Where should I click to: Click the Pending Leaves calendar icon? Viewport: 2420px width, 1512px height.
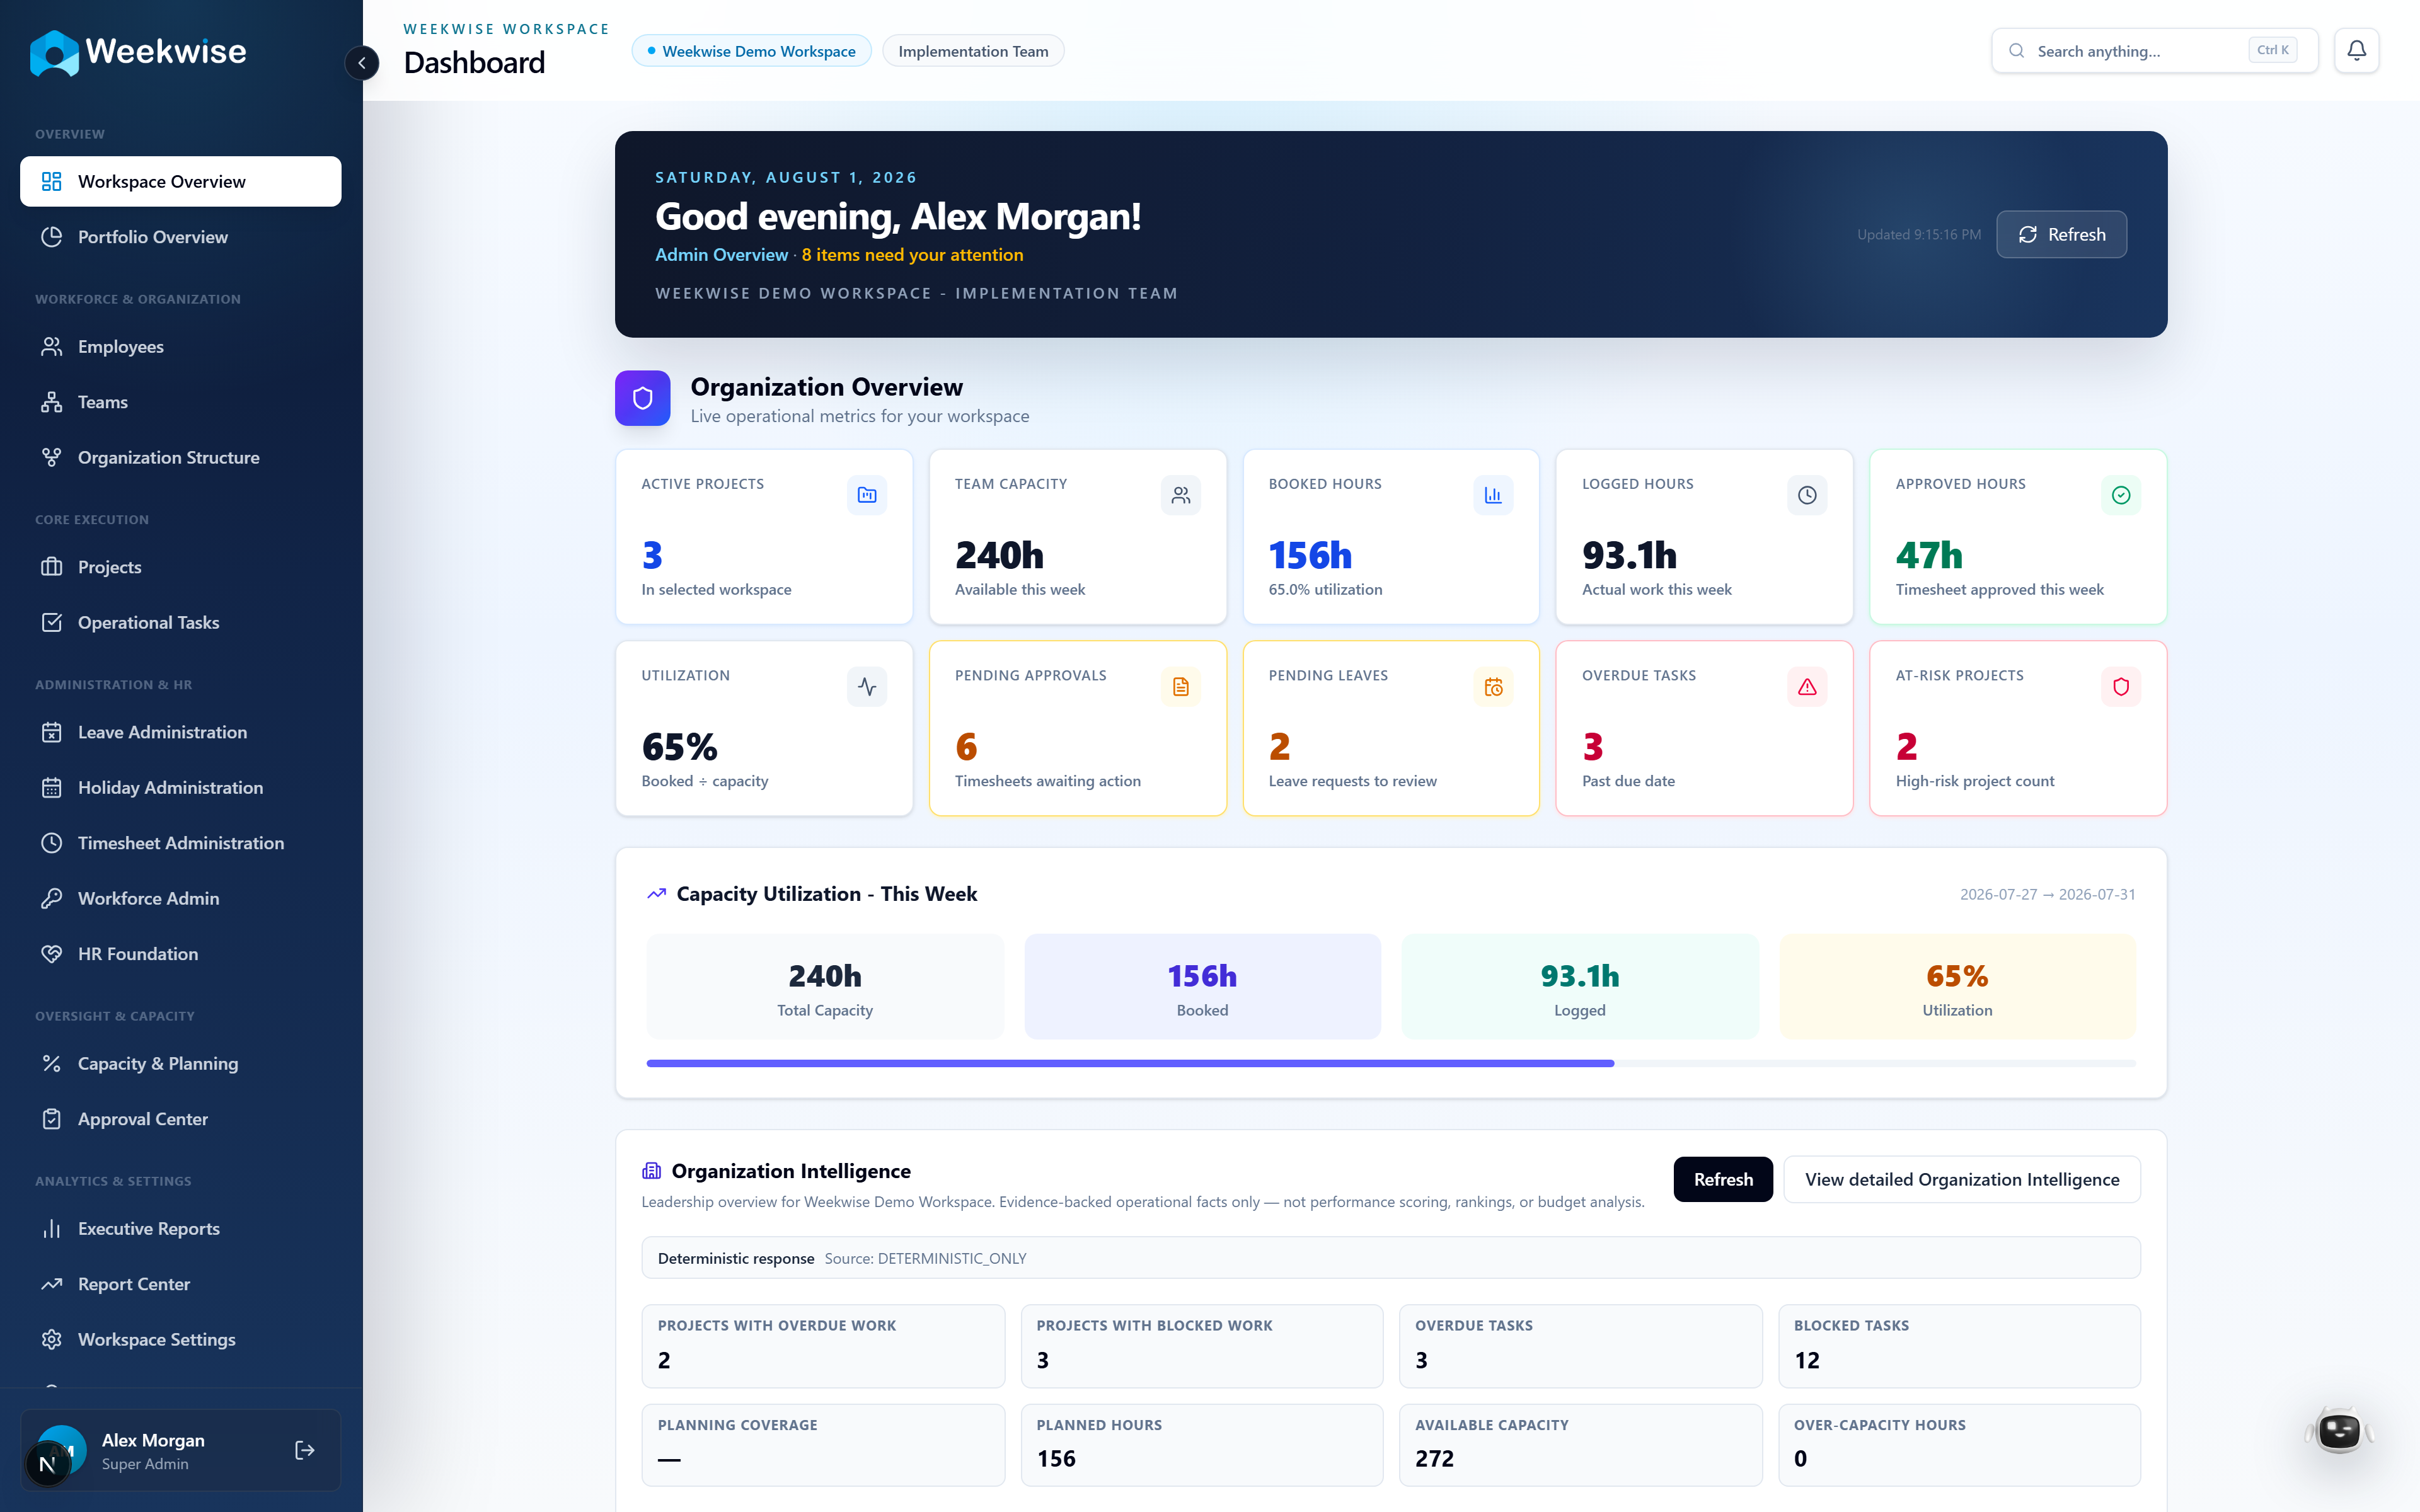1493,687
